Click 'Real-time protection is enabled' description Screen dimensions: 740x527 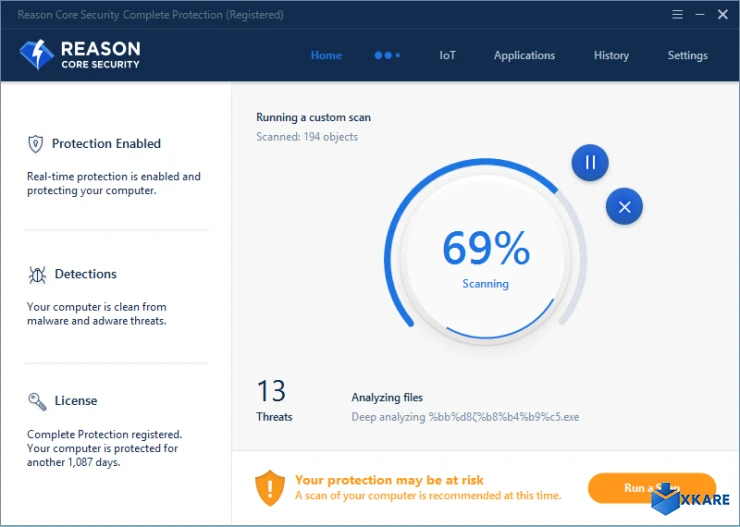pyautogui.click(x=114, y=184)
